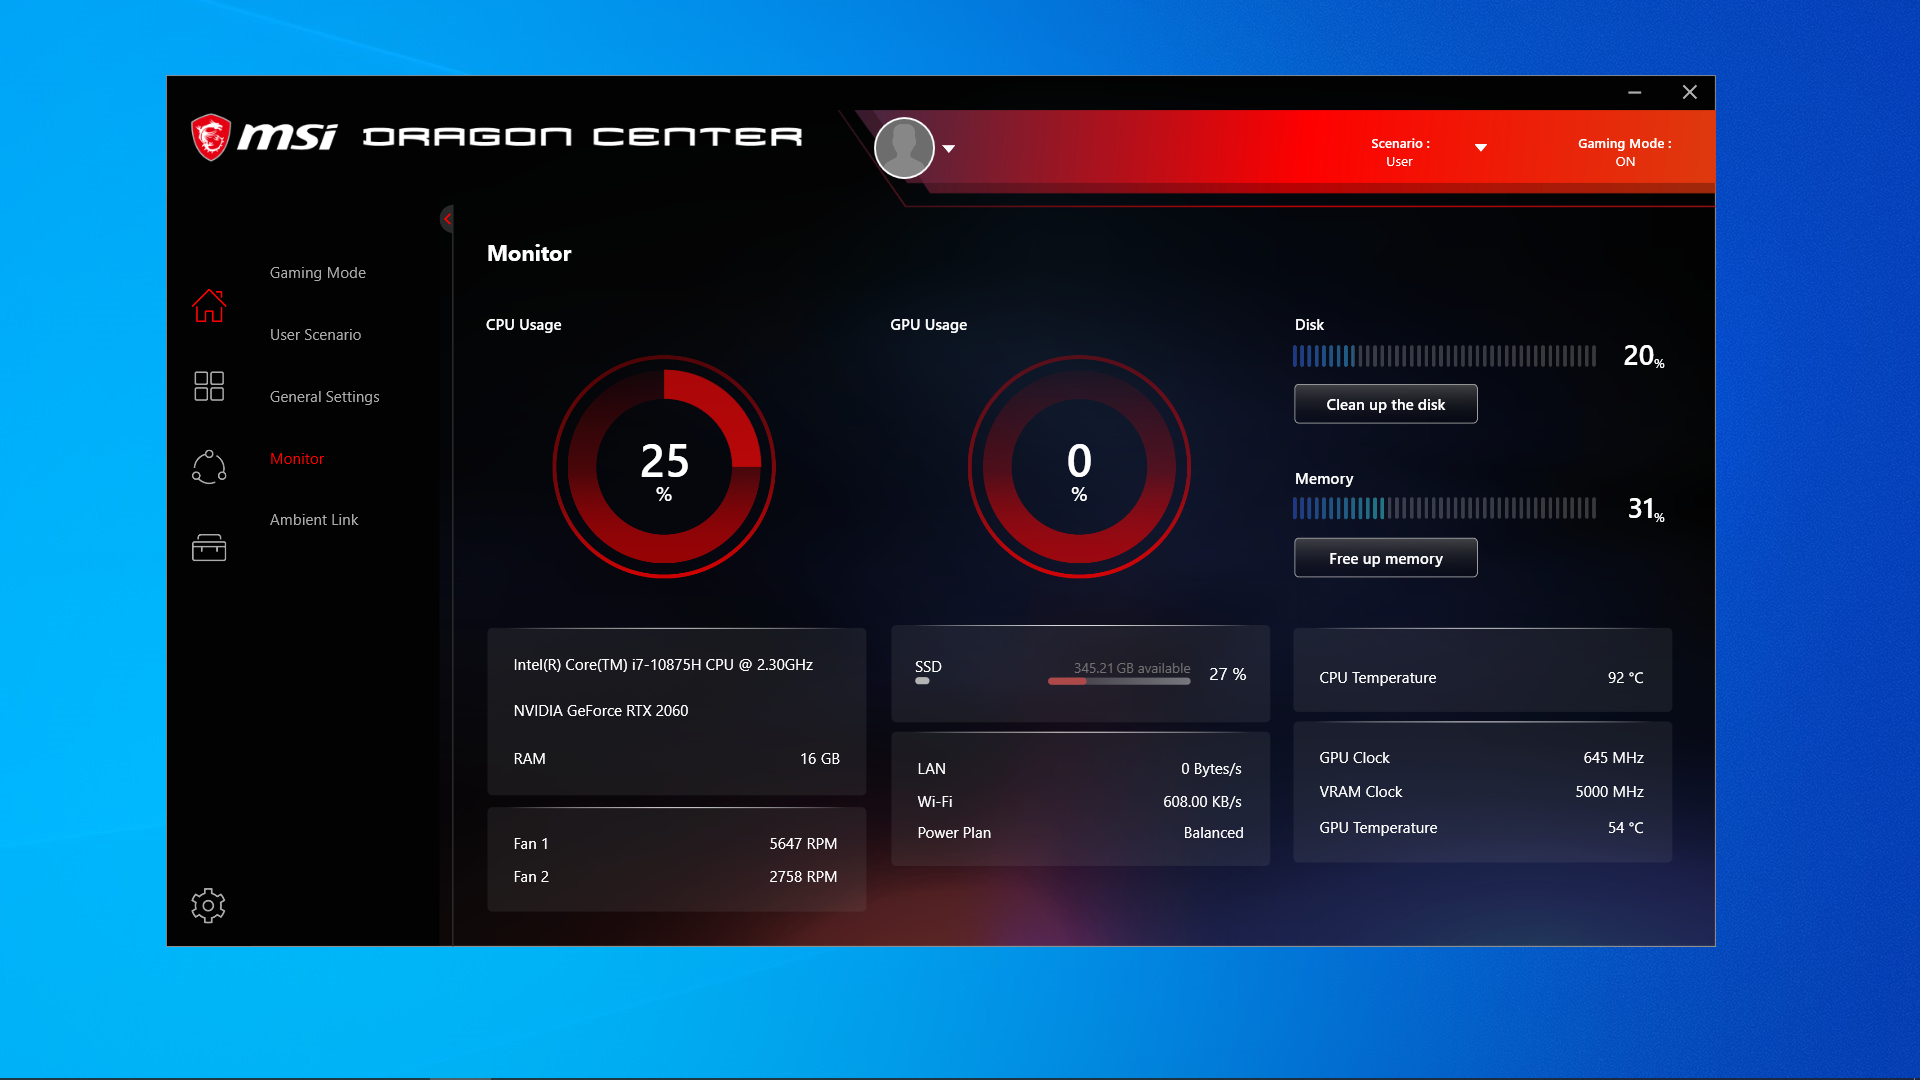Viewport: 1920px width, 1080px height.
Task: Click the user profile avatar
Action: (x=904, y=148)
